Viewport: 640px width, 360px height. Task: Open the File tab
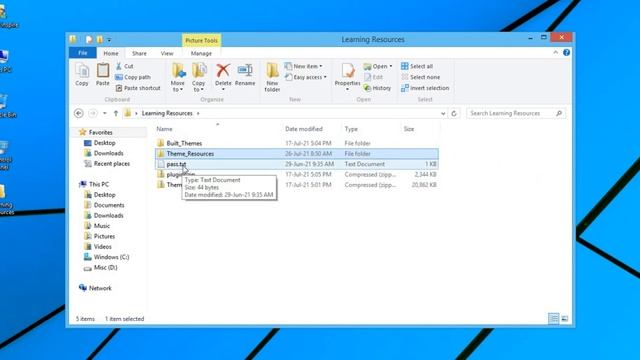(82, 53)
